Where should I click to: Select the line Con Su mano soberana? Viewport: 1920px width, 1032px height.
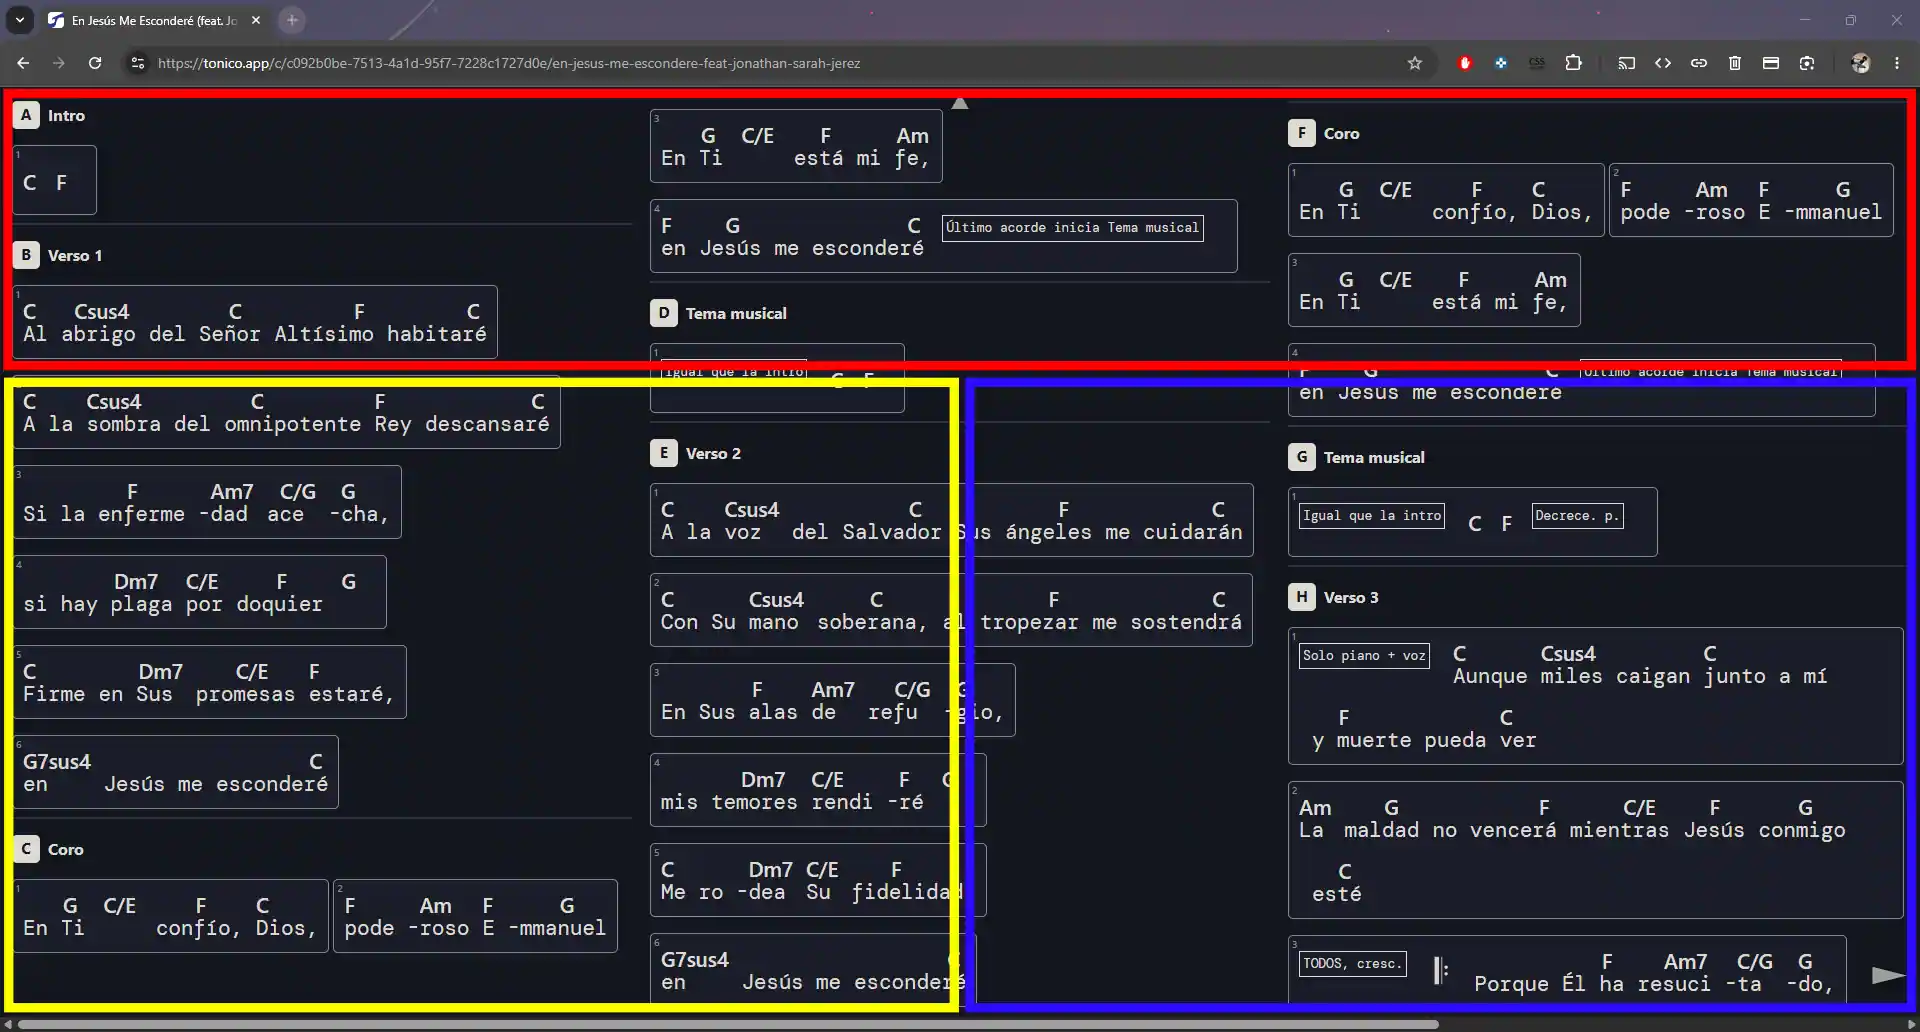(x=951, y=610)
